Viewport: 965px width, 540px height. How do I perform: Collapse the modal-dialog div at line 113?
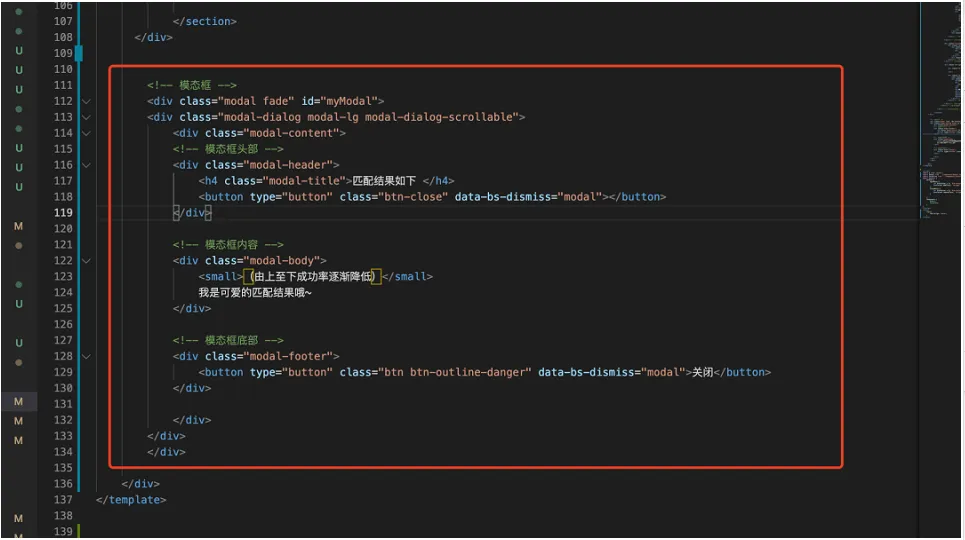[86, 117]
